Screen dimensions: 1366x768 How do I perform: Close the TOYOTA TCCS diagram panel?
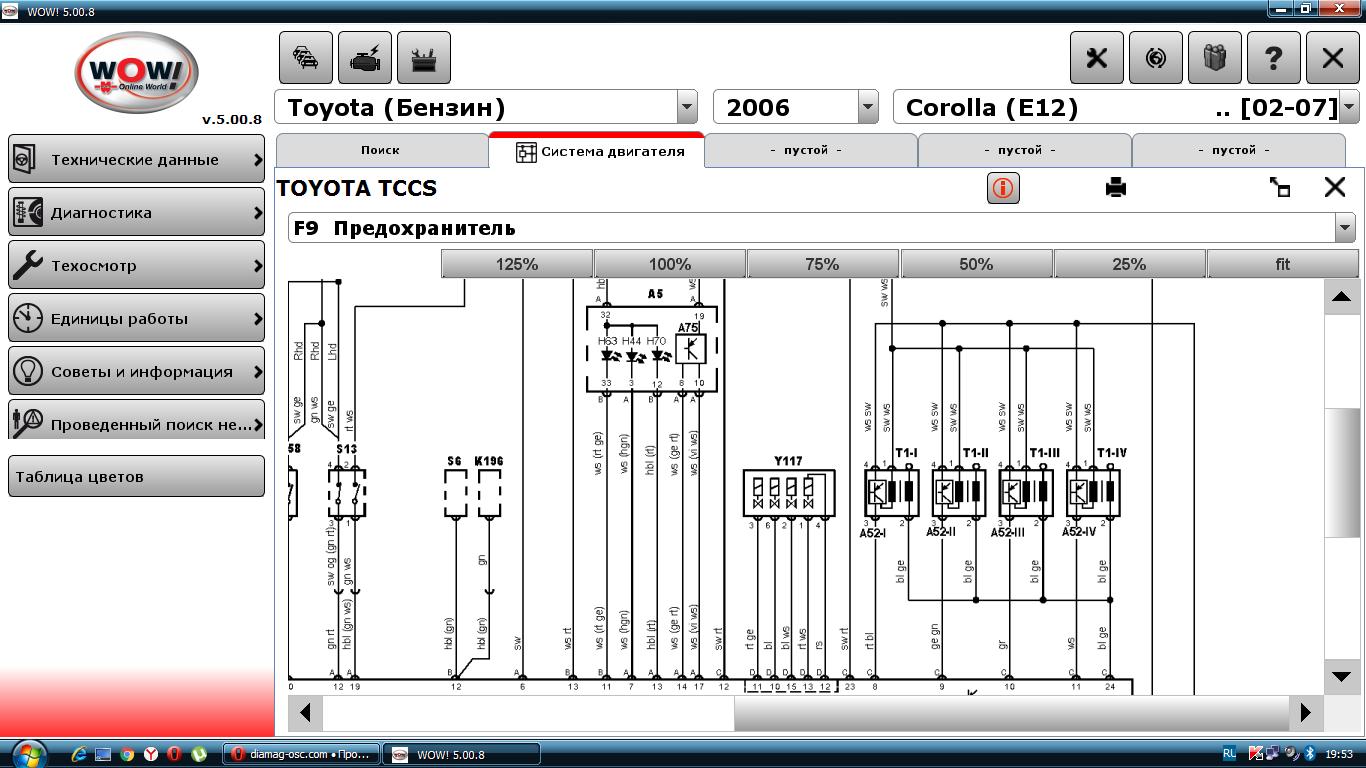pyautogui.click(x=1335, y=187)
